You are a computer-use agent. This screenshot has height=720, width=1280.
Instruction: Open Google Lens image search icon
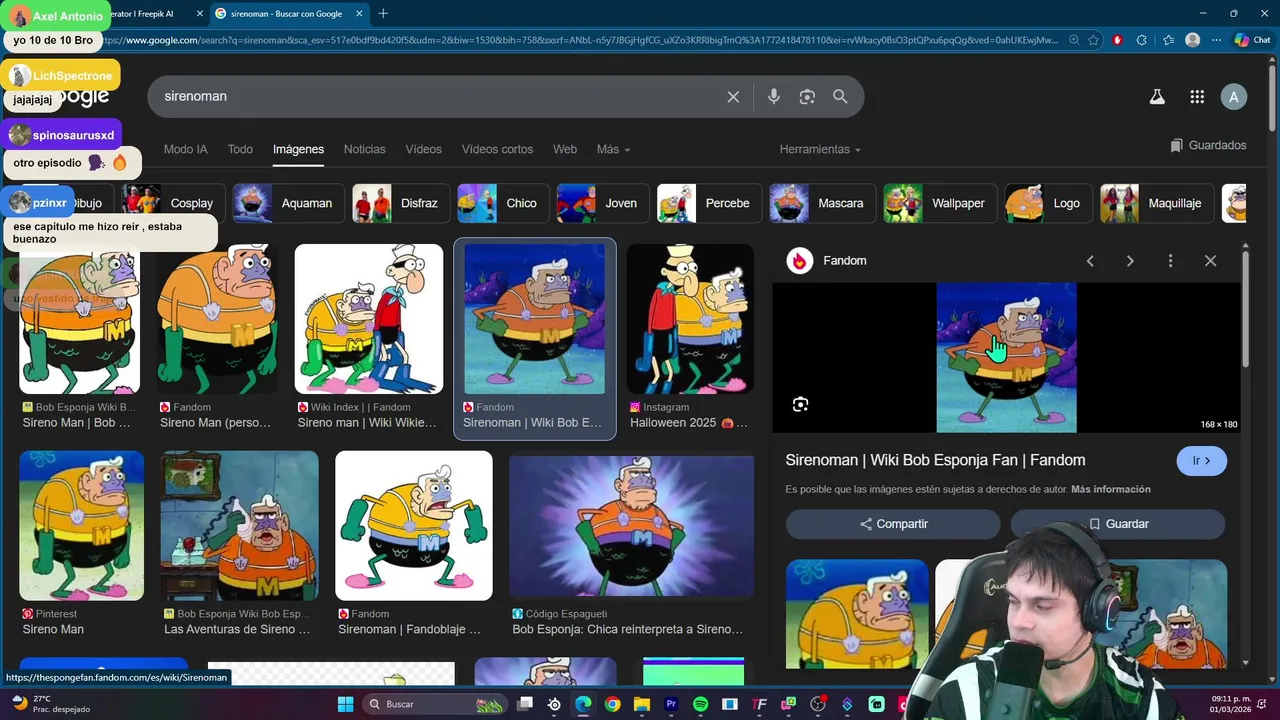807,97
